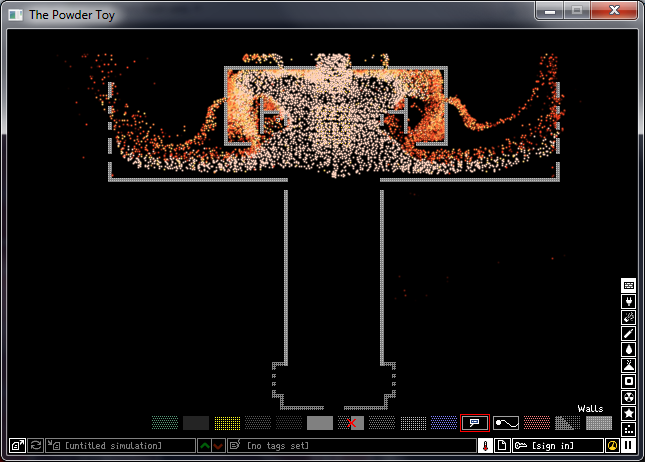Select the streamline wall with curved line
Screen dimensions: 645x462
tap(506, 423)
